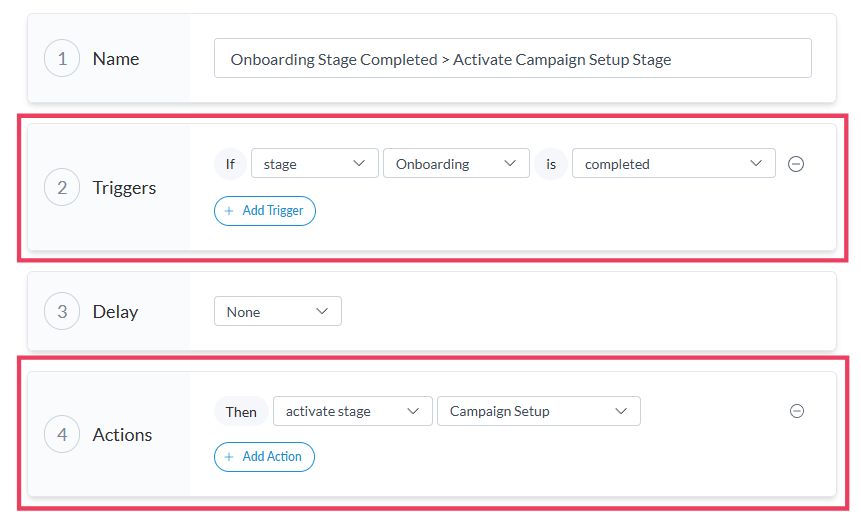Edit the automation Name text field

(512, 59)
